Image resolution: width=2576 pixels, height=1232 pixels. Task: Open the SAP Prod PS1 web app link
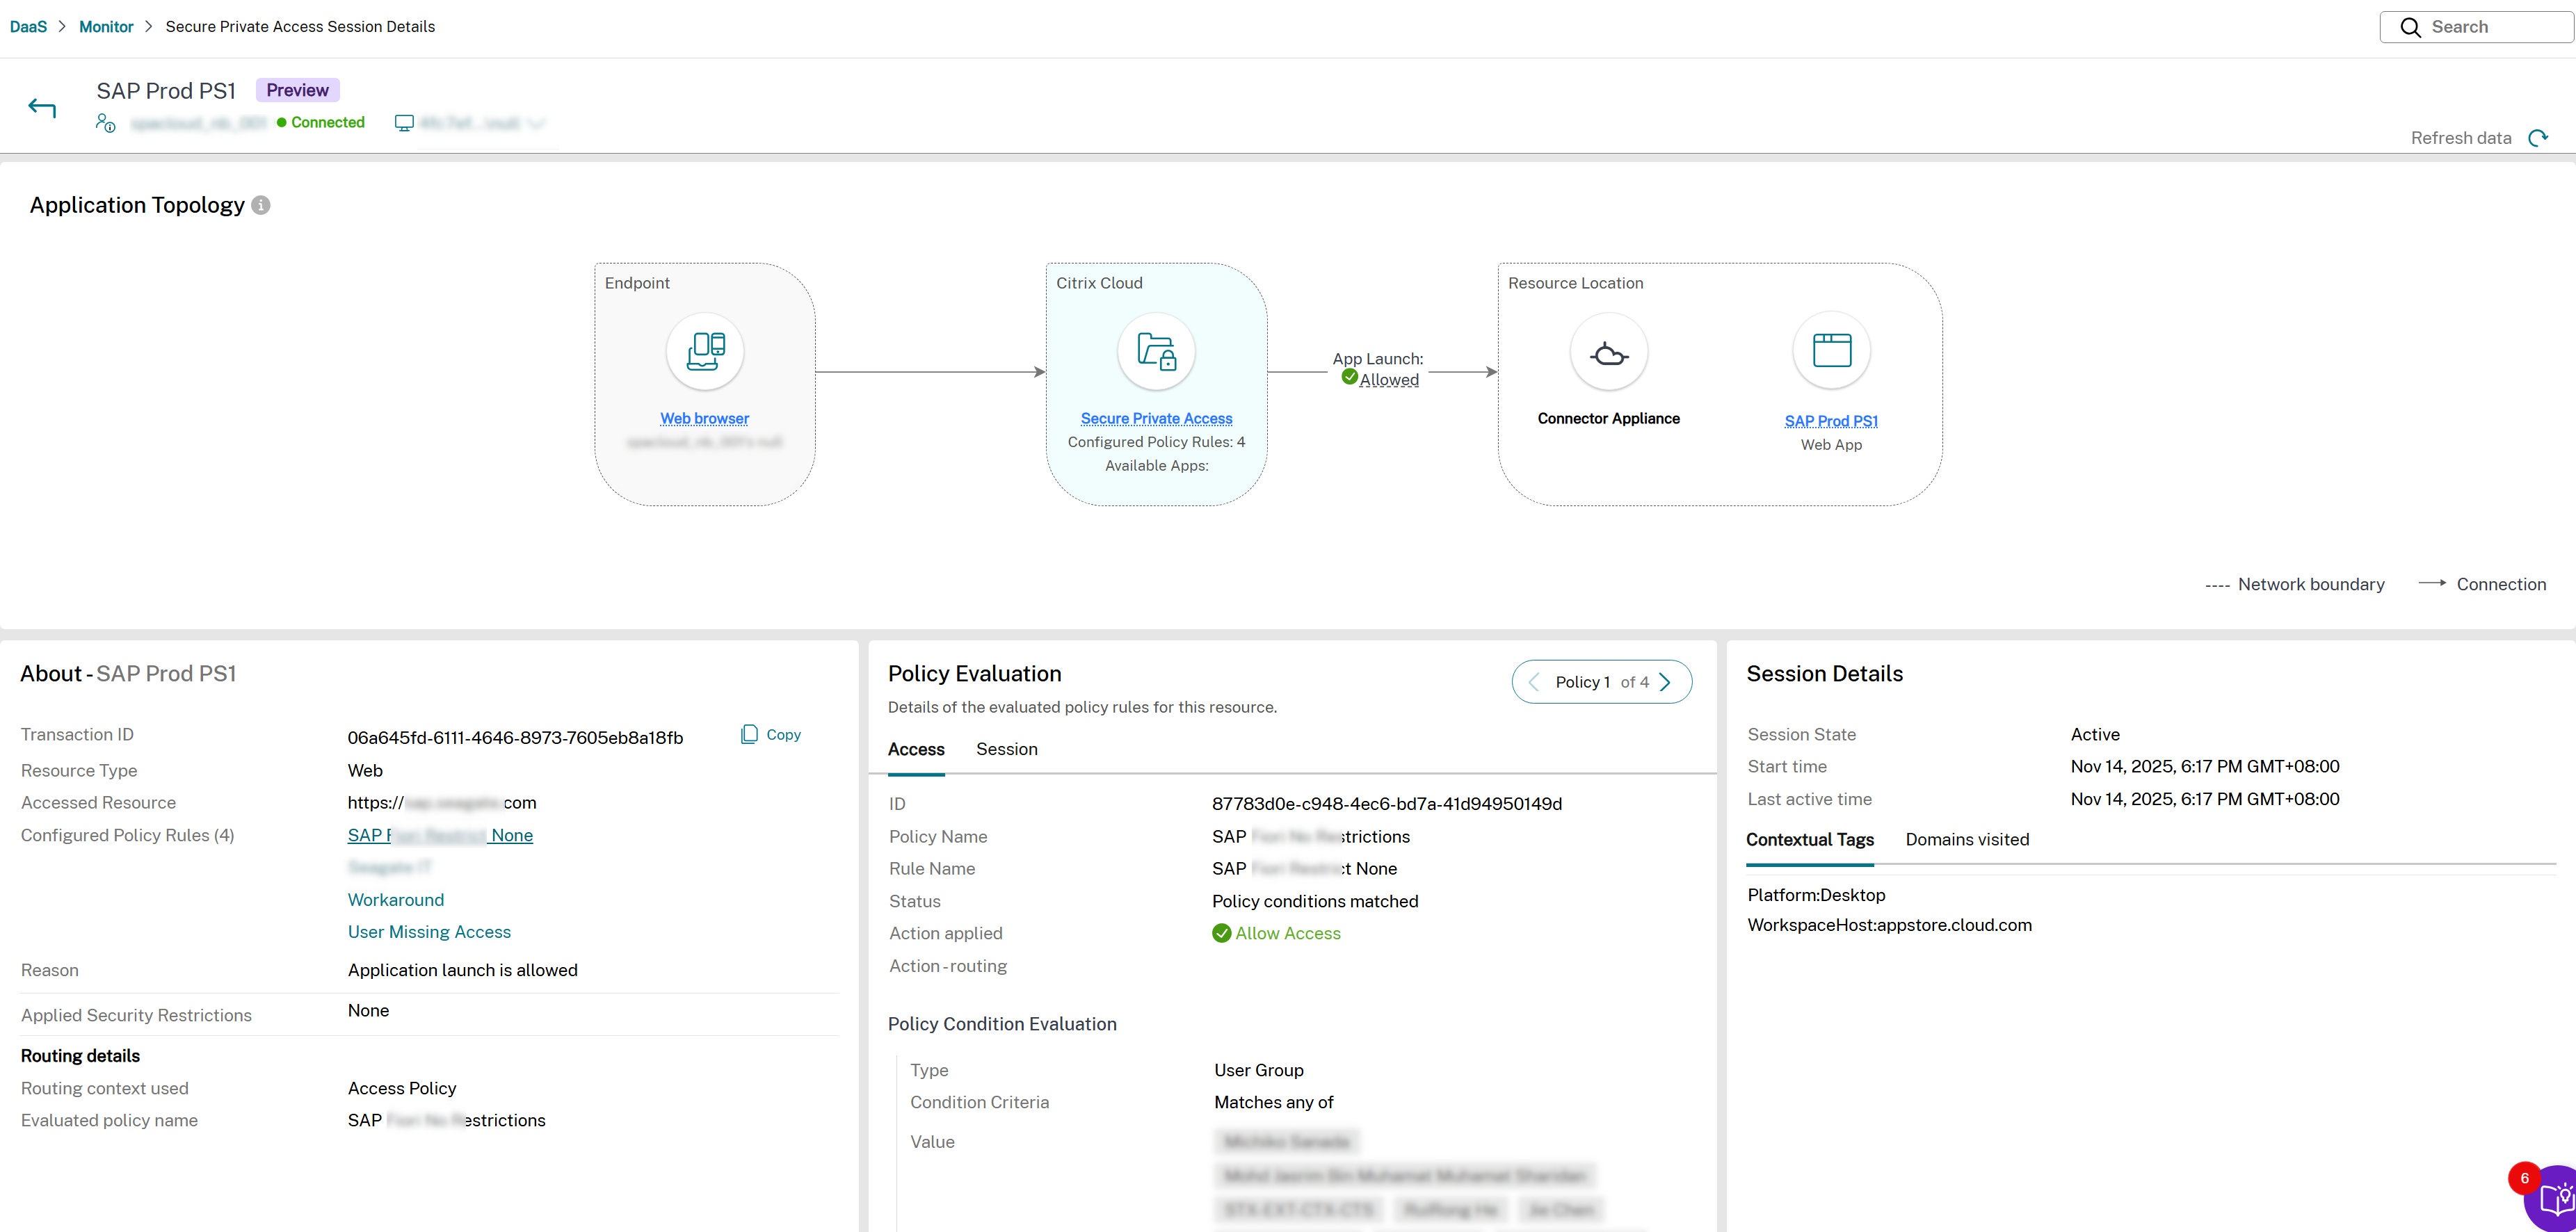[x=1830, y=421]
